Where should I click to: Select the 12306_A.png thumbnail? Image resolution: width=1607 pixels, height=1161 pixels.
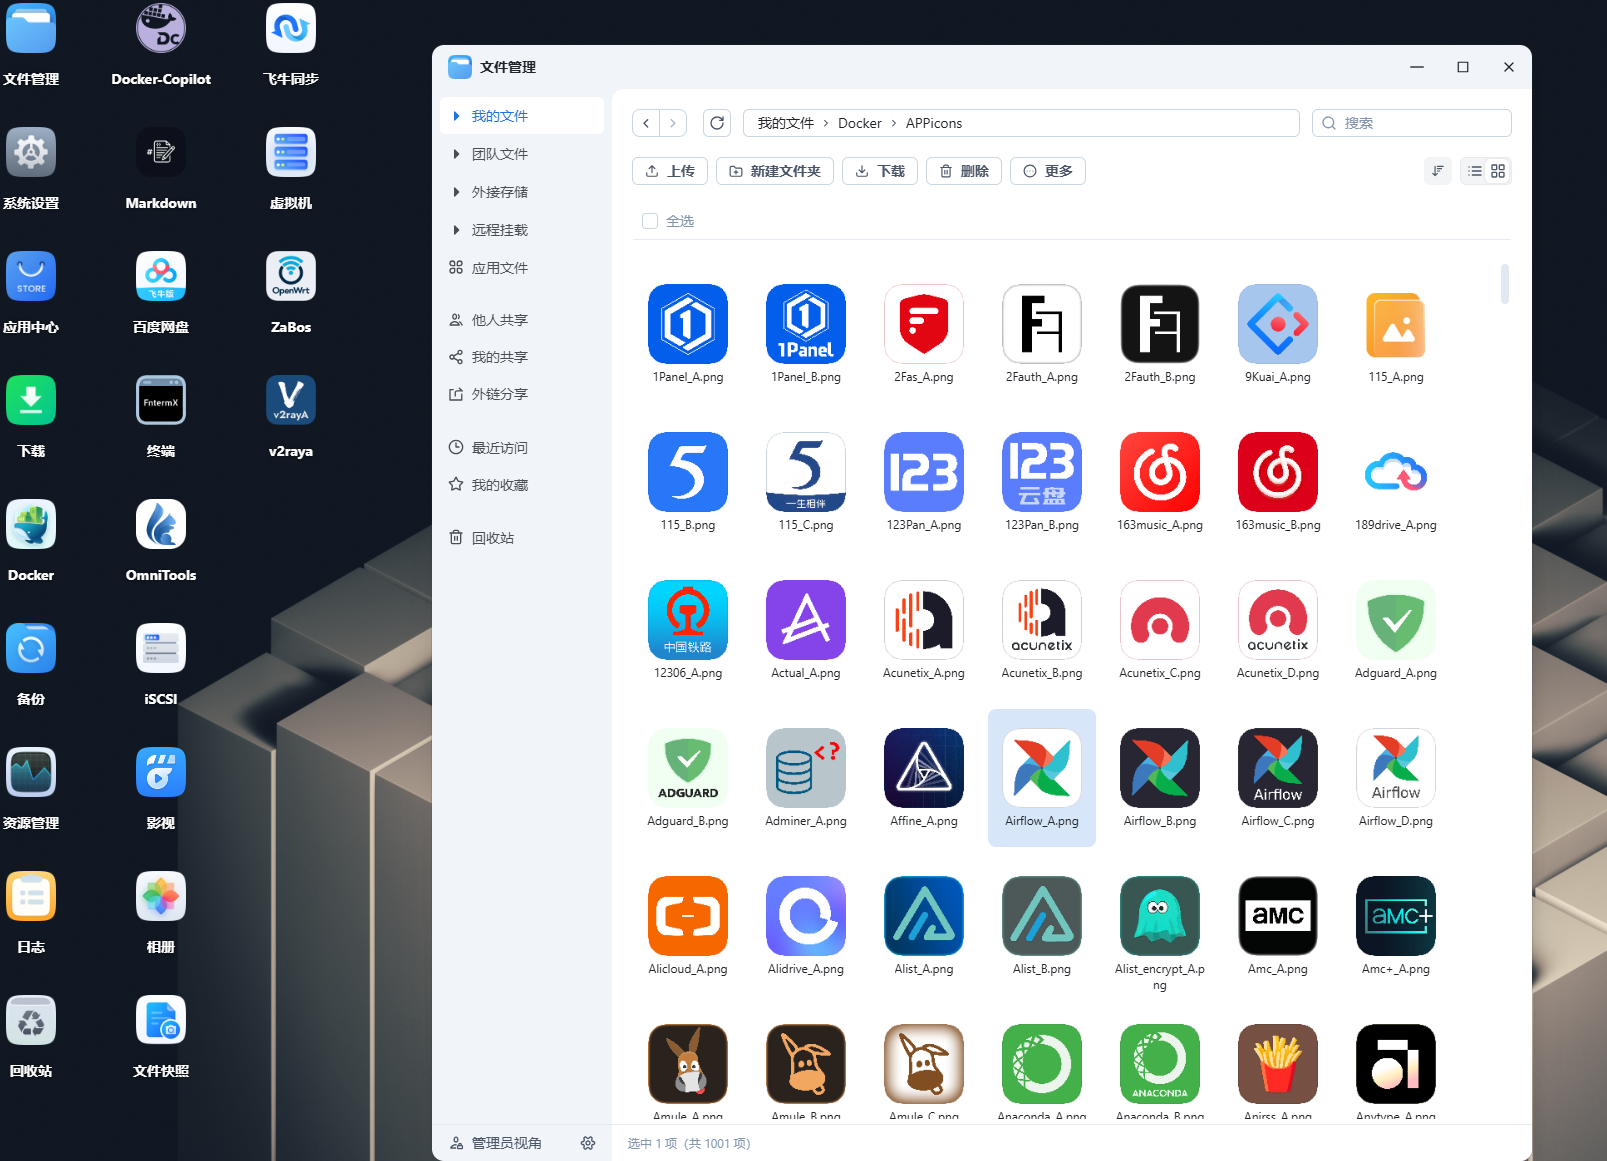click(x=688, y=620)
